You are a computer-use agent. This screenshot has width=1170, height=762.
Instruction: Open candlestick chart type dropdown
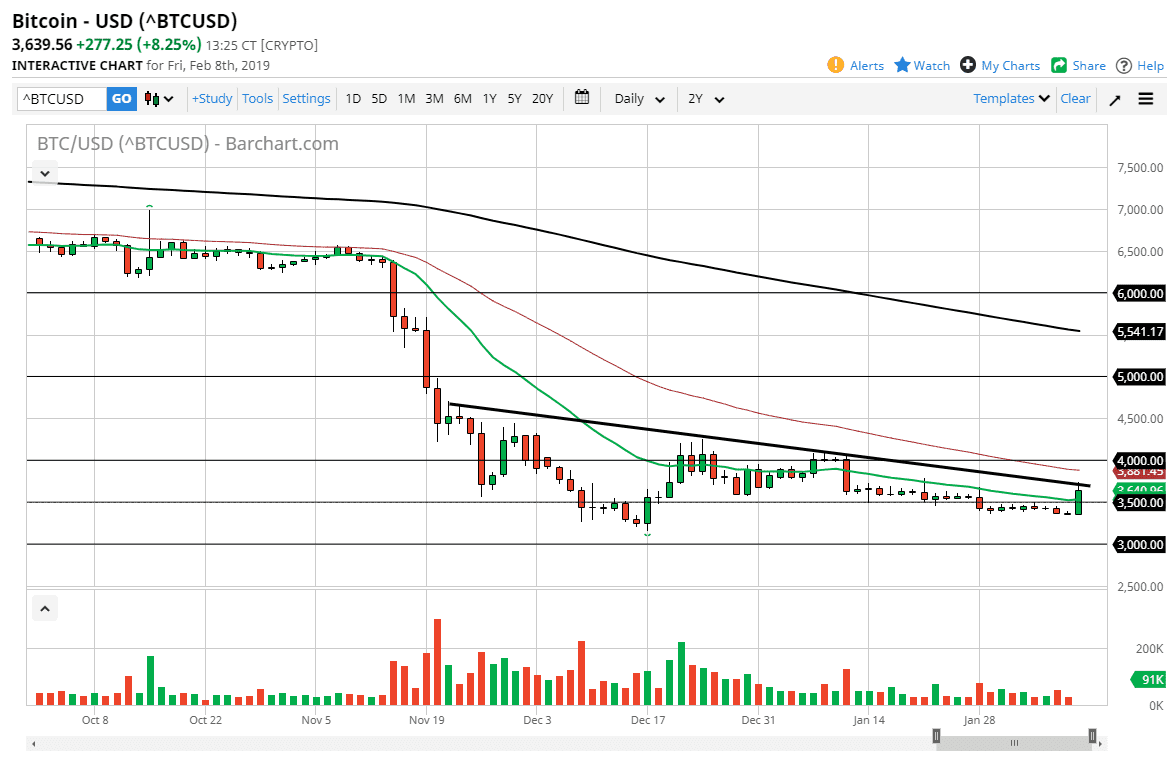[x=158, y=99]
